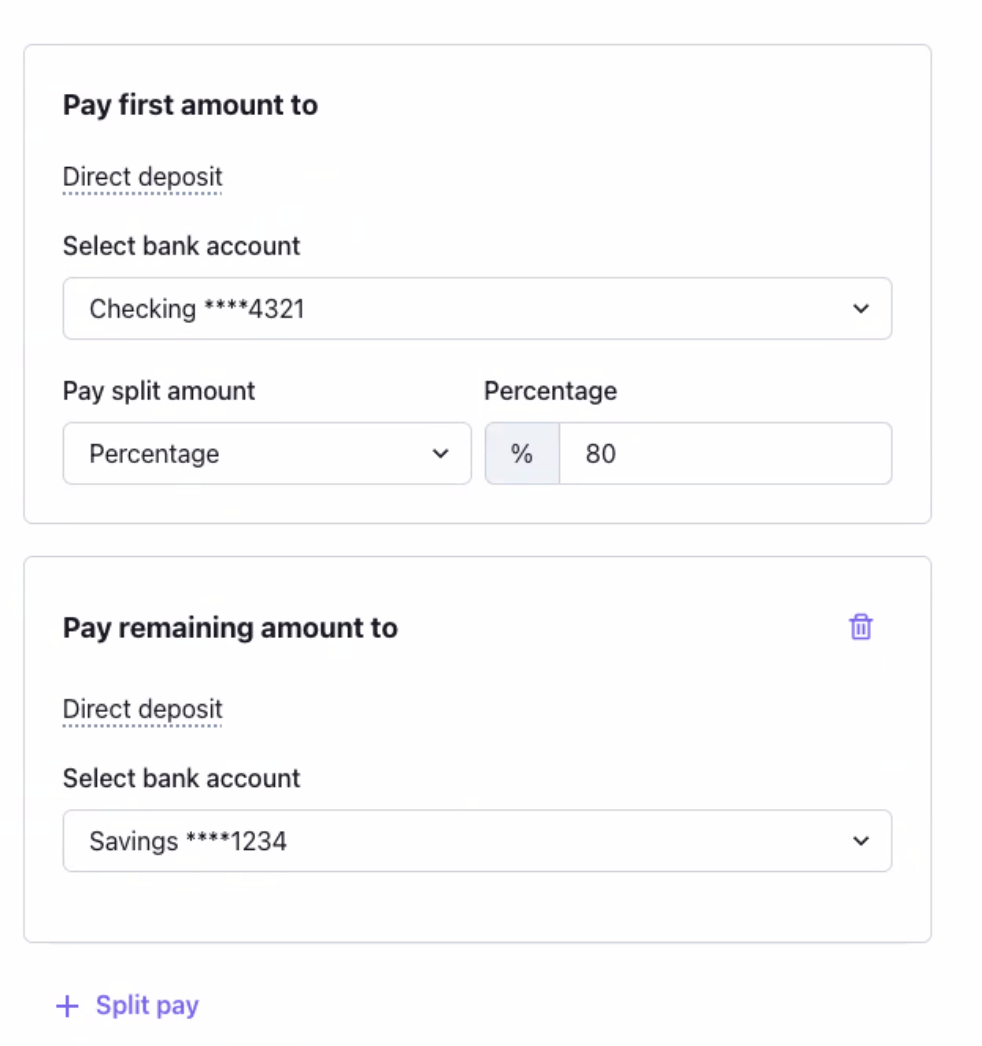Click the percent sign prefix icon
This screenshot has width=982, height=1046.
pos(522,454)
